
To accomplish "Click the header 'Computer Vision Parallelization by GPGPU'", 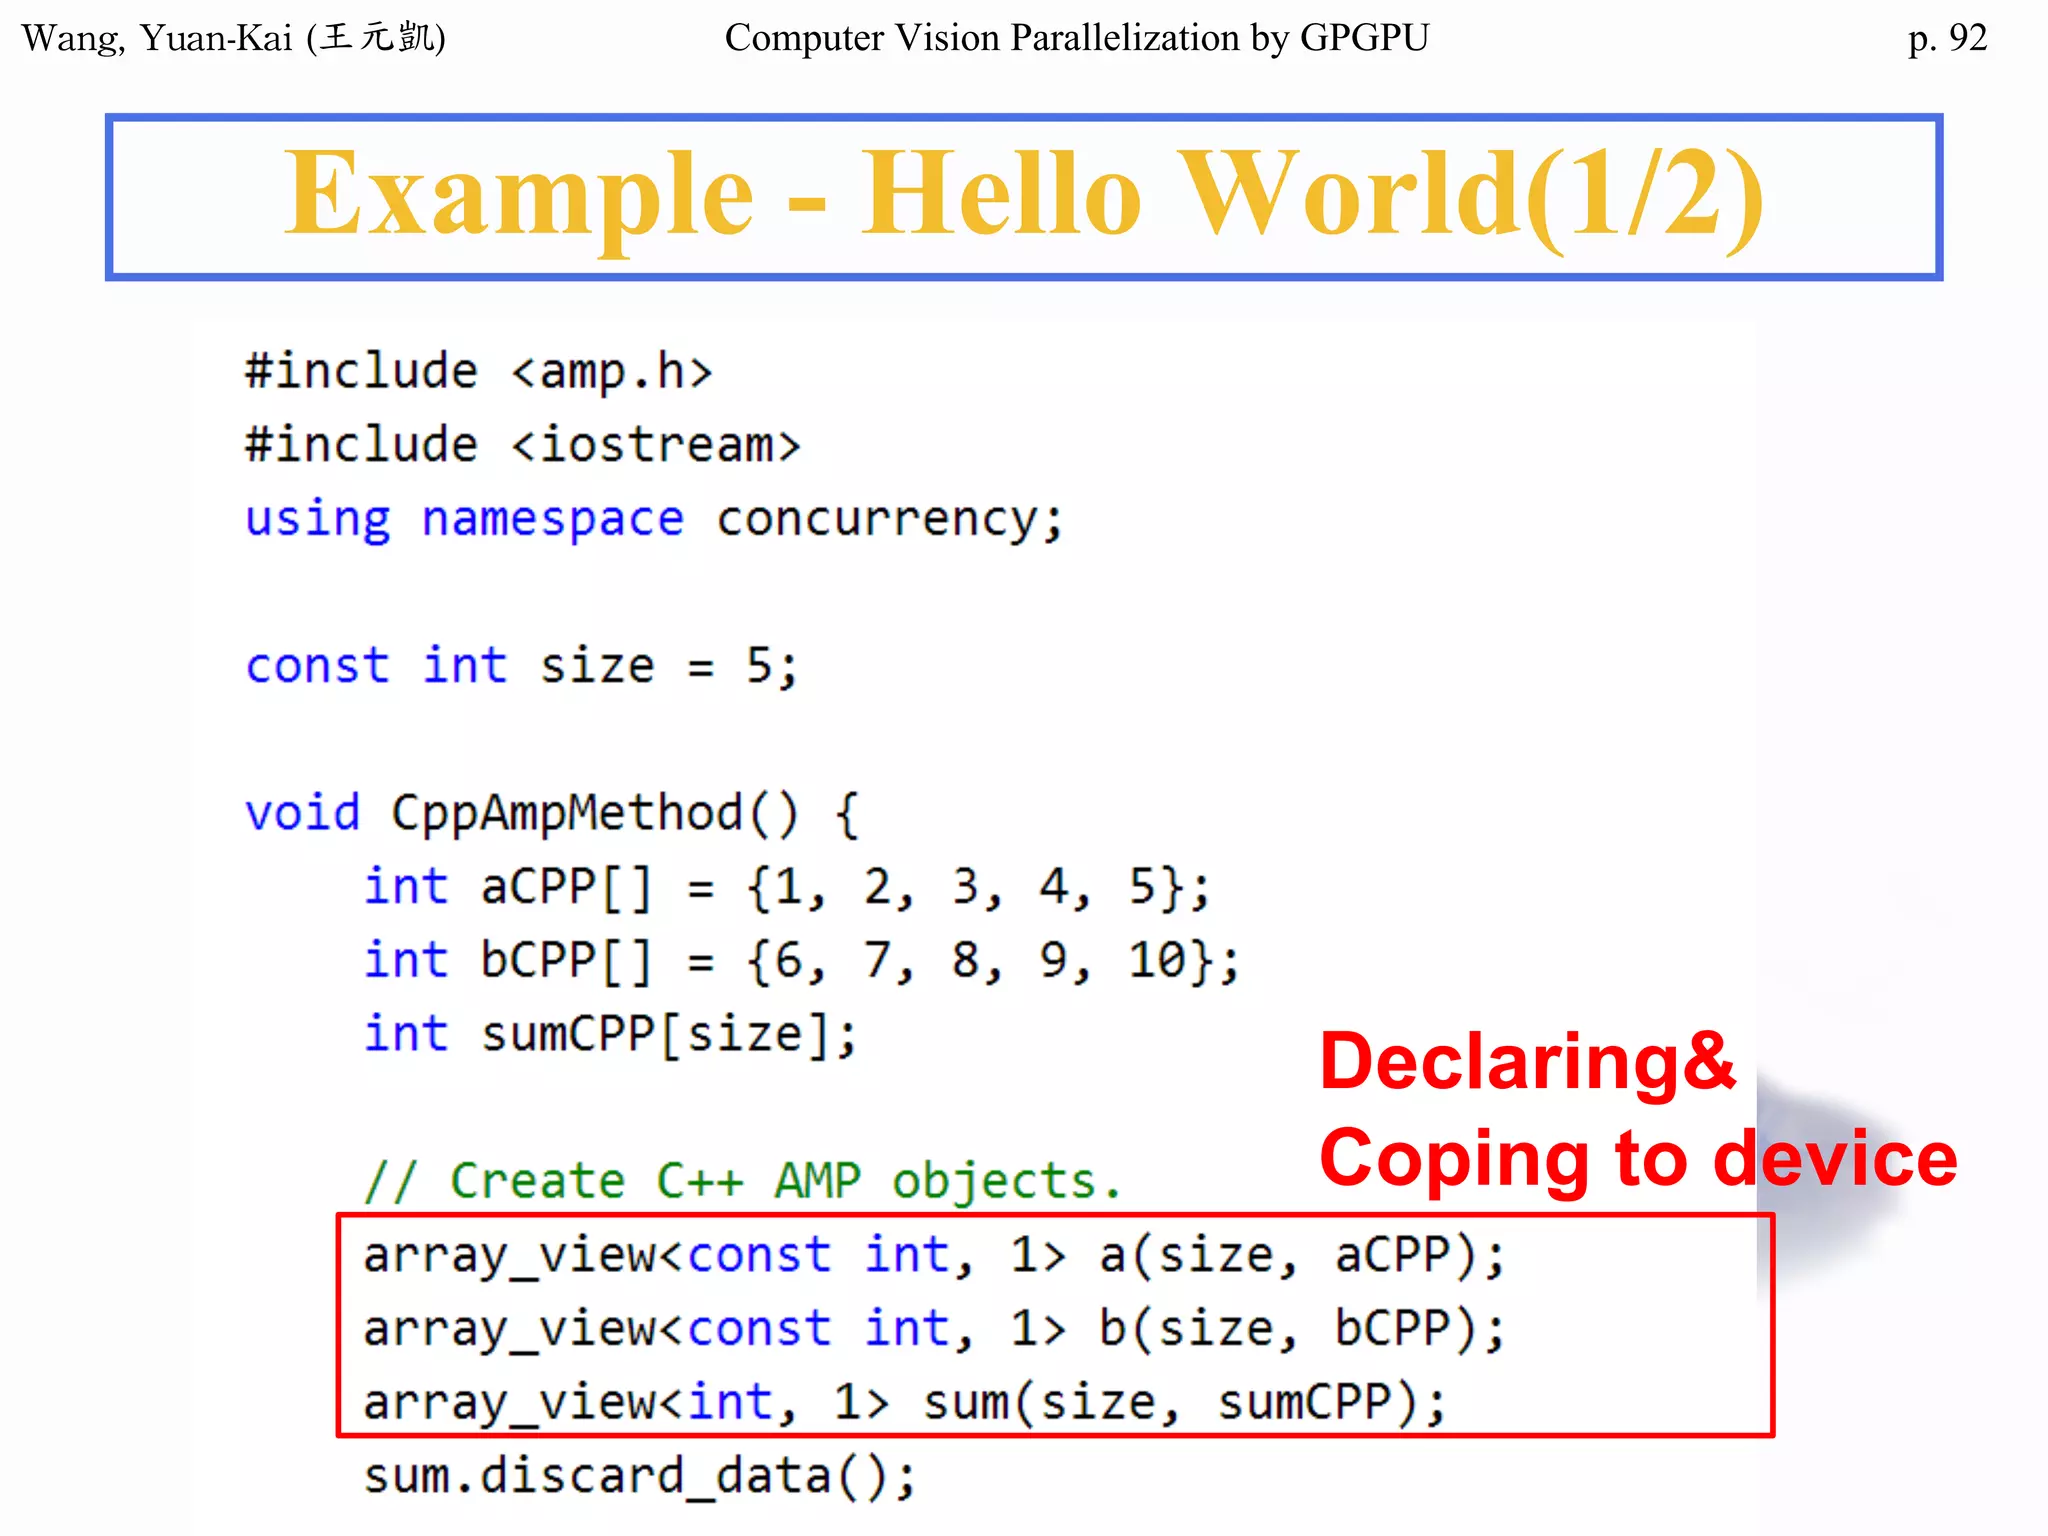I will point(1077,38).
